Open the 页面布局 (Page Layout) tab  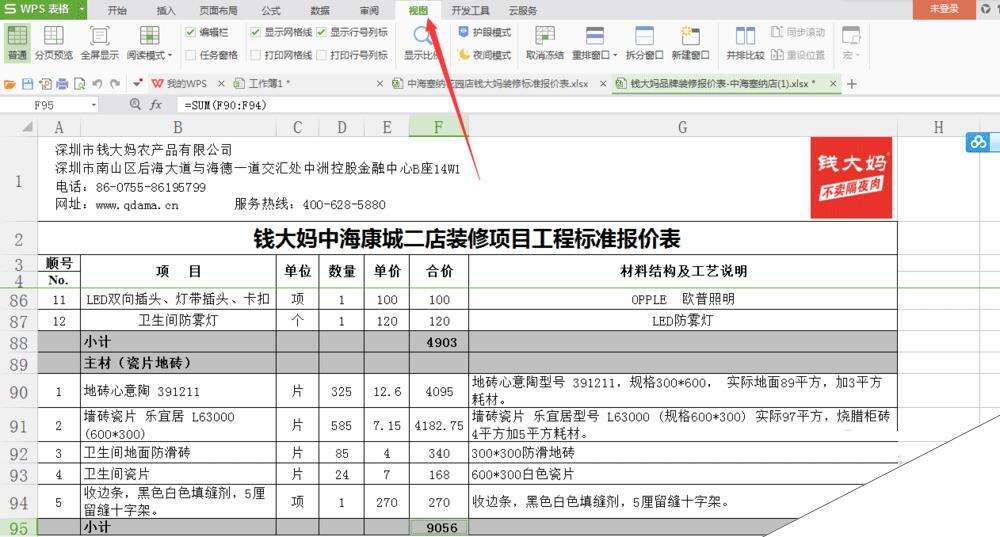[x=218, y=10]
